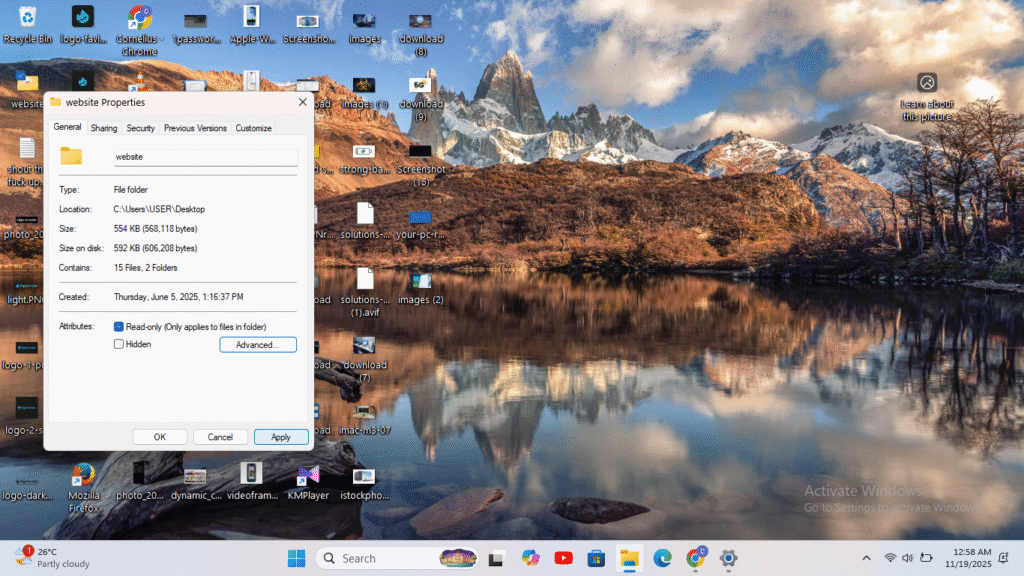Click the Microsoft Edge taskbar icon
Viewport: 1024px width, 576px height.
[x=662, y=558]
